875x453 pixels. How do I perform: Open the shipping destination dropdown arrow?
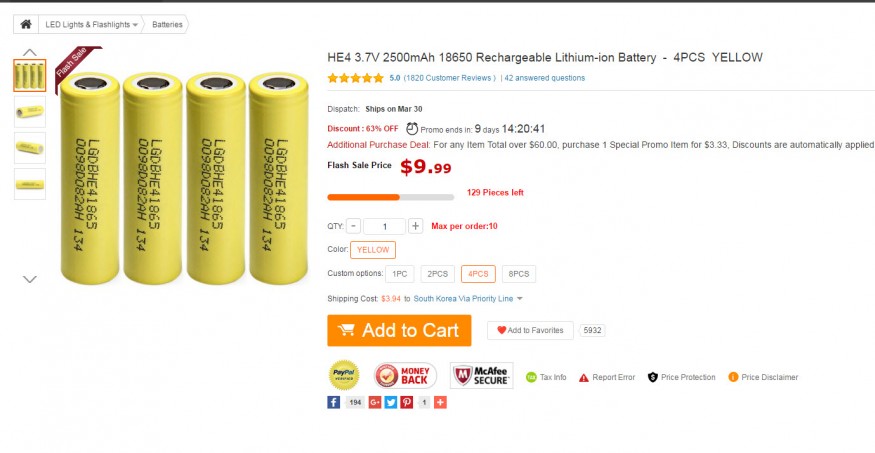(520, 299)
